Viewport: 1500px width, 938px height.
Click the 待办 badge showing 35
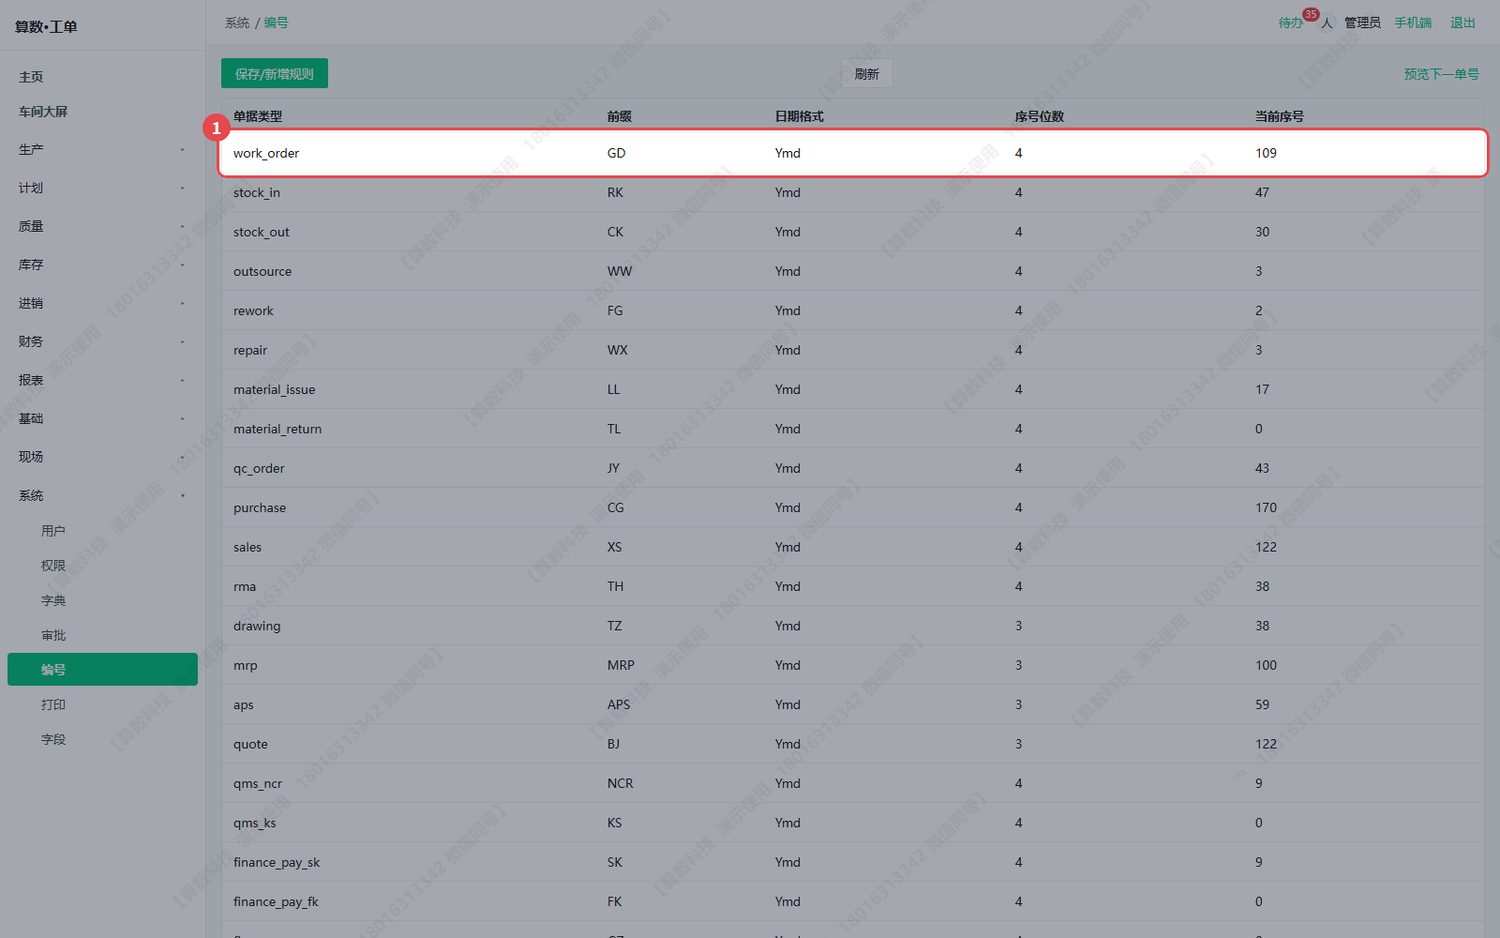pyautogui.click(x=1310, y=15)
